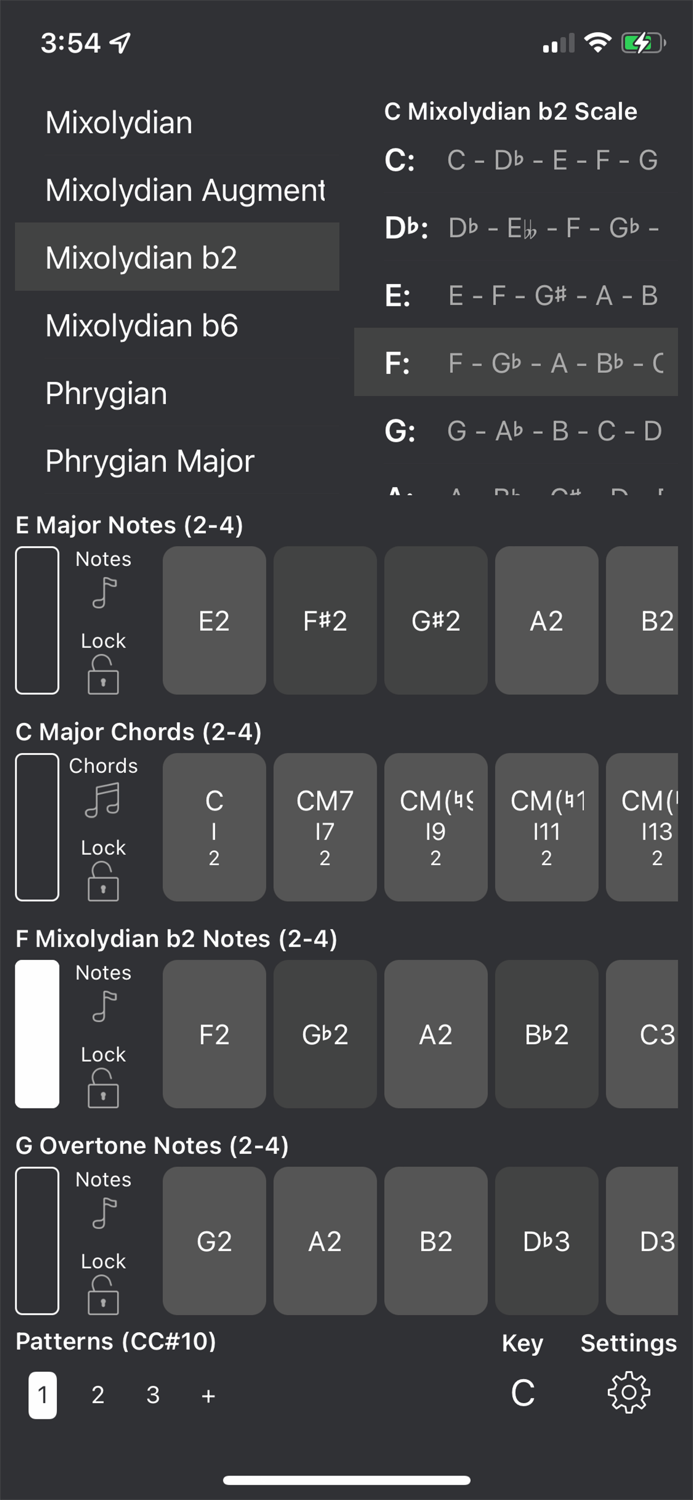Screen dimensions: 693x1500
Task: Tap the Notes icon in E Major row
Action: (x=103, y=592)
